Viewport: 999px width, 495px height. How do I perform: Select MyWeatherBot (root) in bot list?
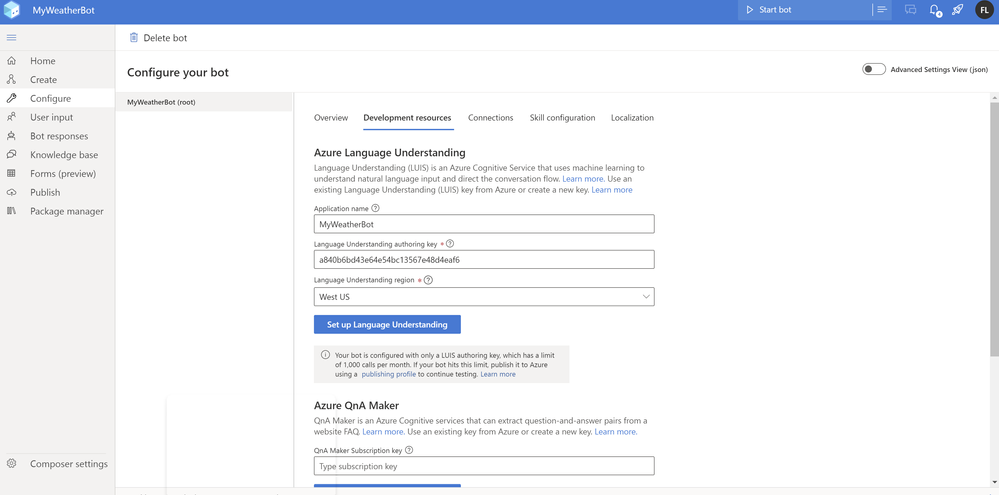(x=161, y=102)
